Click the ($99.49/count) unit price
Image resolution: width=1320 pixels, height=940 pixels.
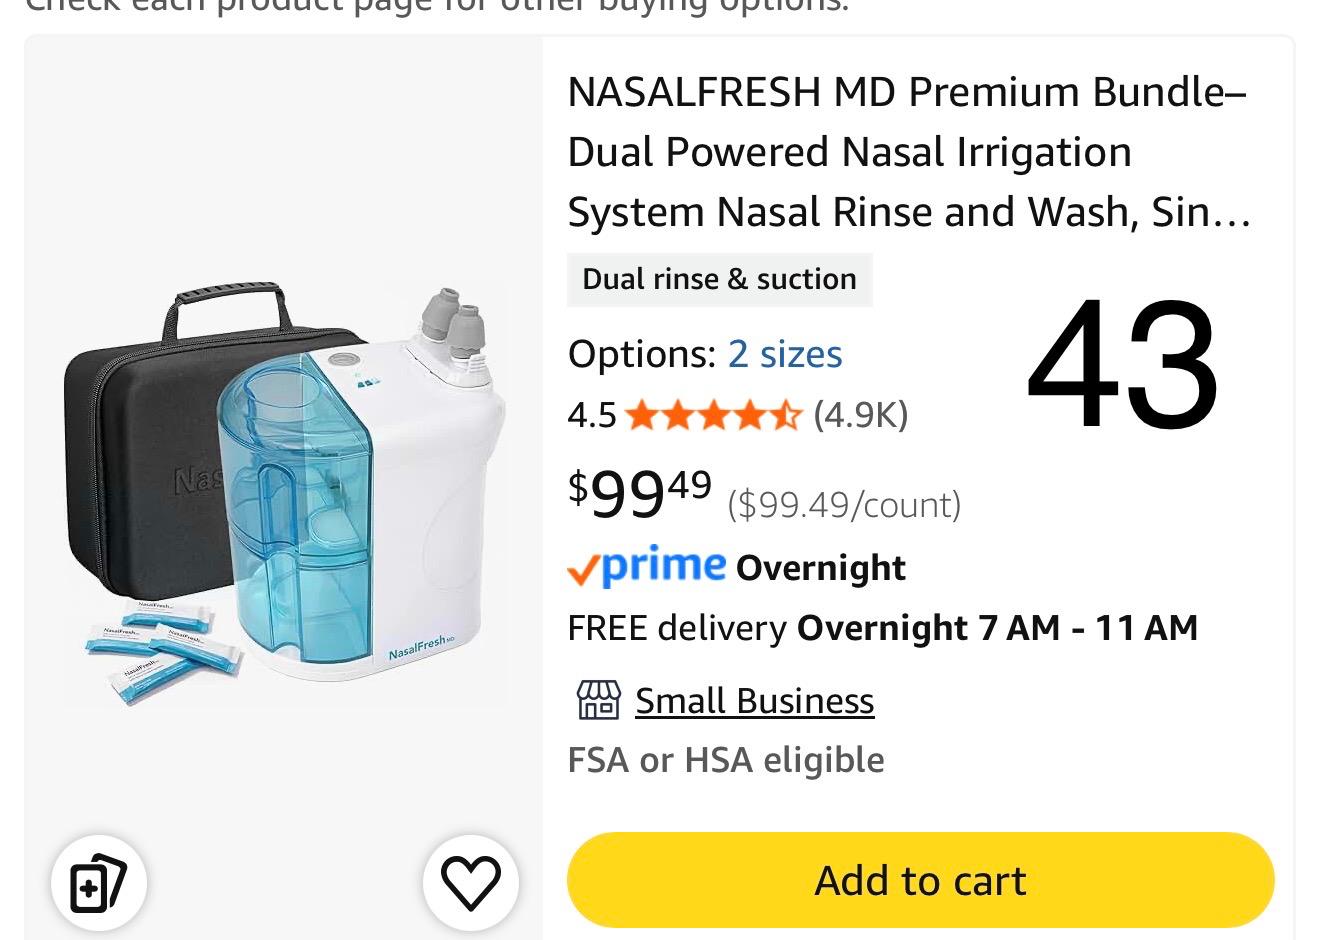(x=844, y=505)
